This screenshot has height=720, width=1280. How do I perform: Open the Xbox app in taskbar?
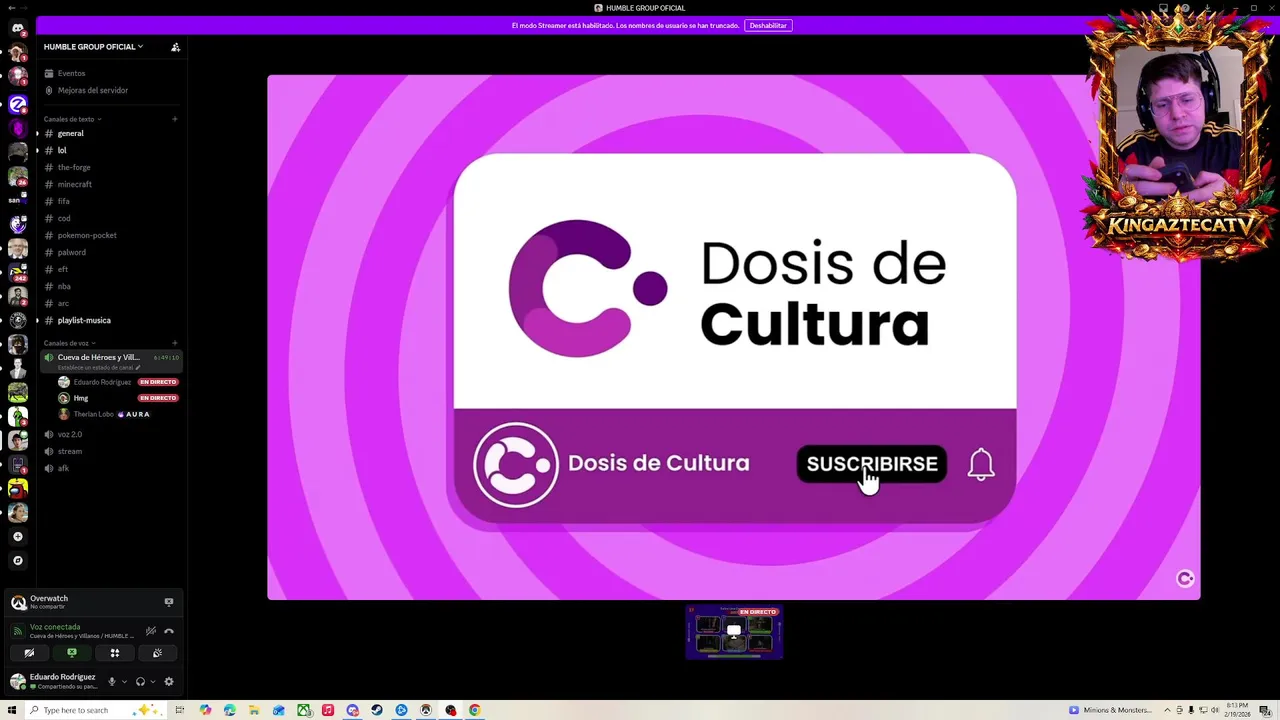coord(303,710)
